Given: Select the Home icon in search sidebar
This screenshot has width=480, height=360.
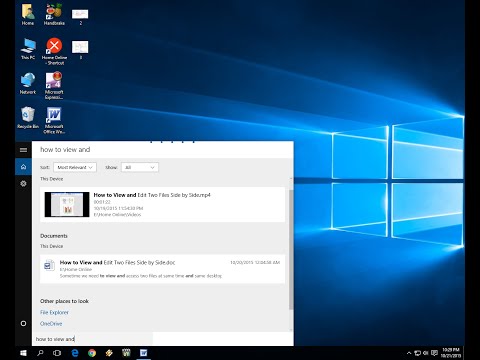Looking at the screenshot, I should click(23, 167).
